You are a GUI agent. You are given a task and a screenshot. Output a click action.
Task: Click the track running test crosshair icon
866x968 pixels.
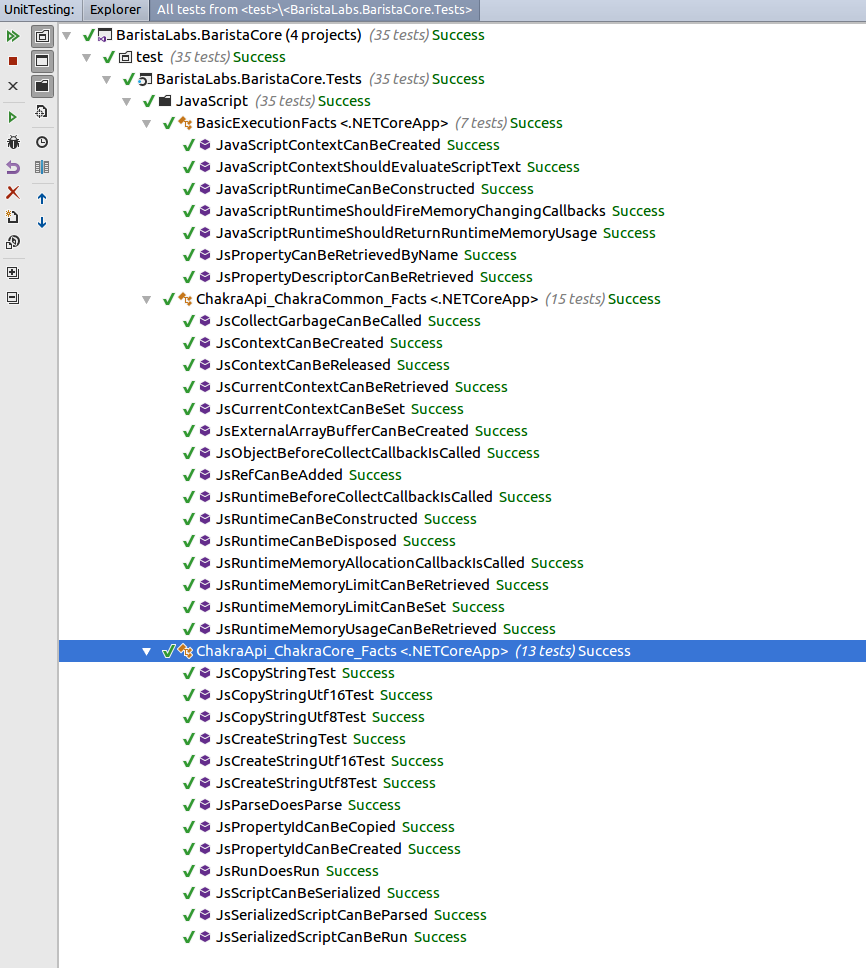click(42, 112)
